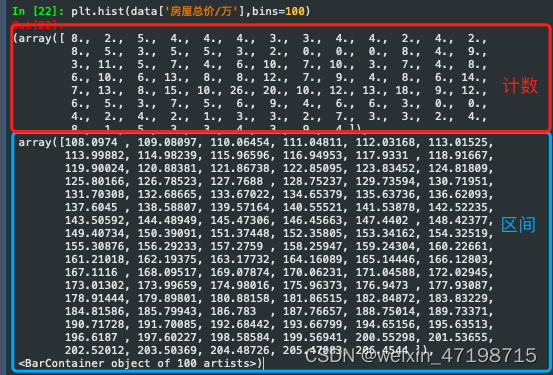Select bin edge 186.783
The image size is (553, 375).
[x=233, y=312]
